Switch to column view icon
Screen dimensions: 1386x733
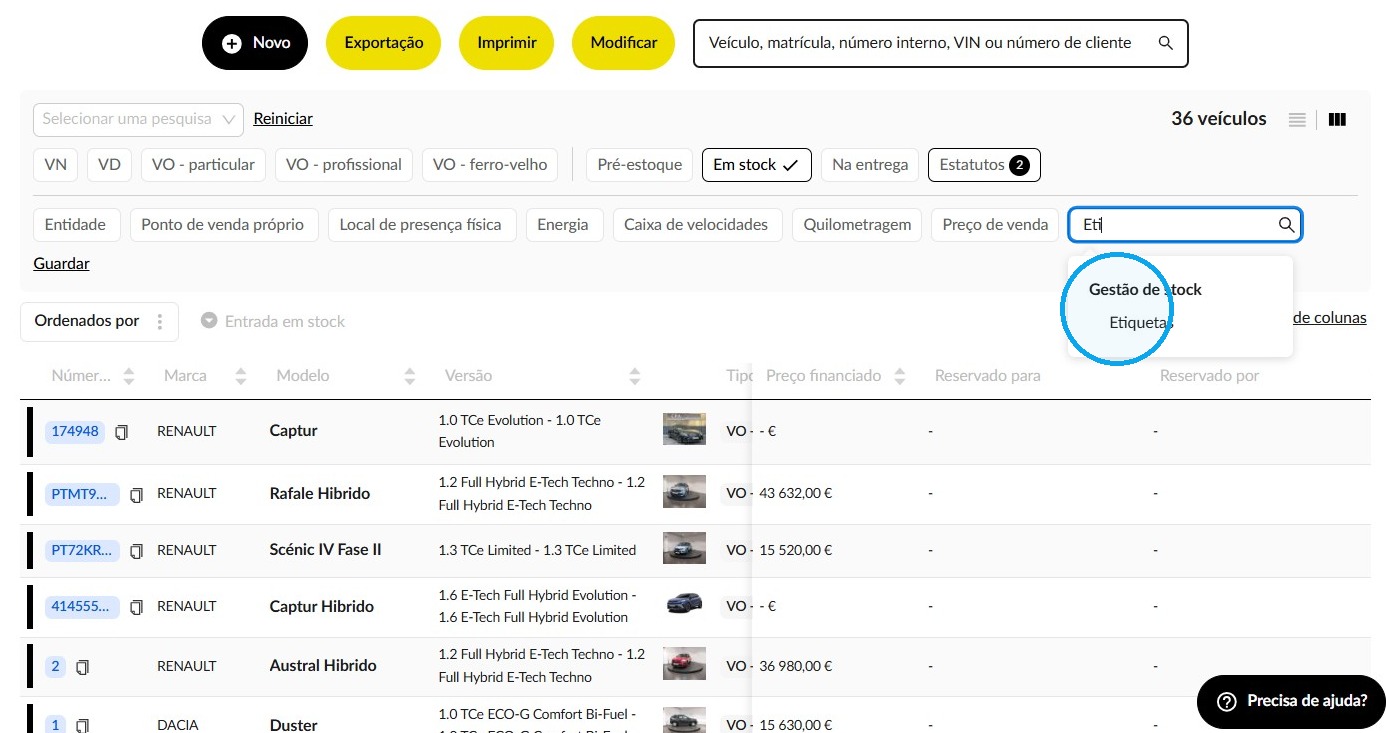(1337, 120)
